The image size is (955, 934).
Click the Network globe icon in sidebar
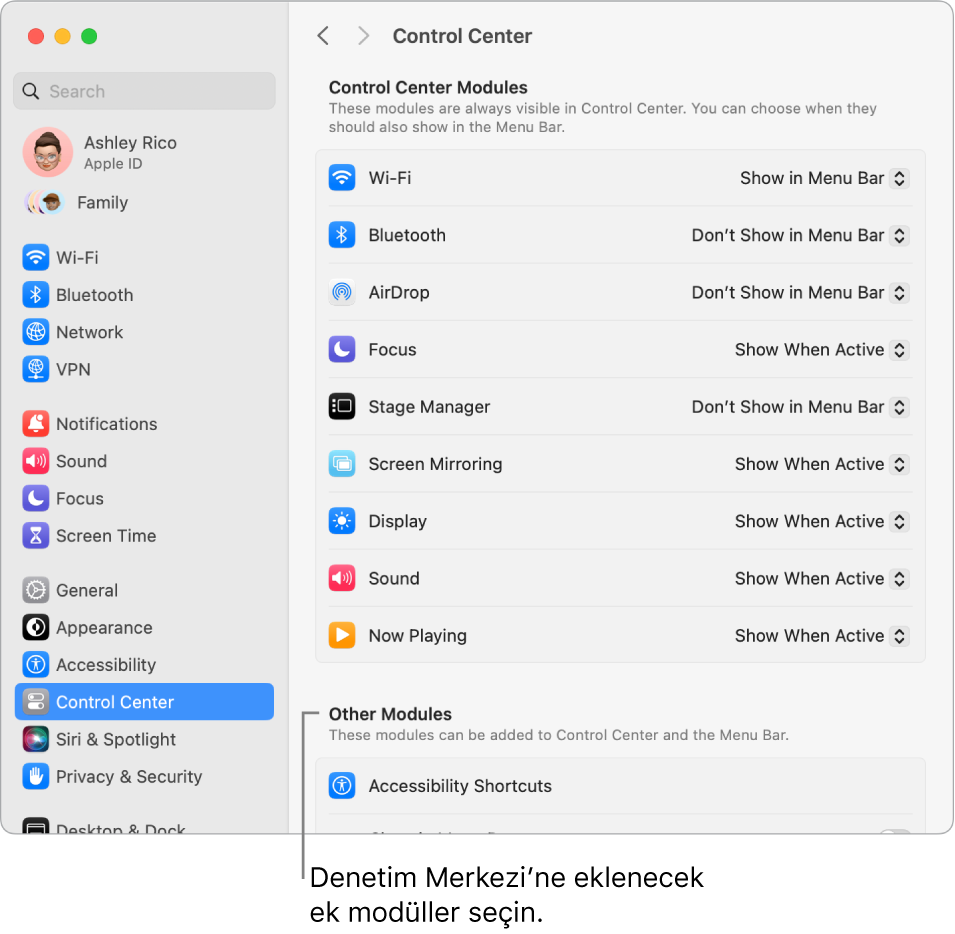click(36, 332)
